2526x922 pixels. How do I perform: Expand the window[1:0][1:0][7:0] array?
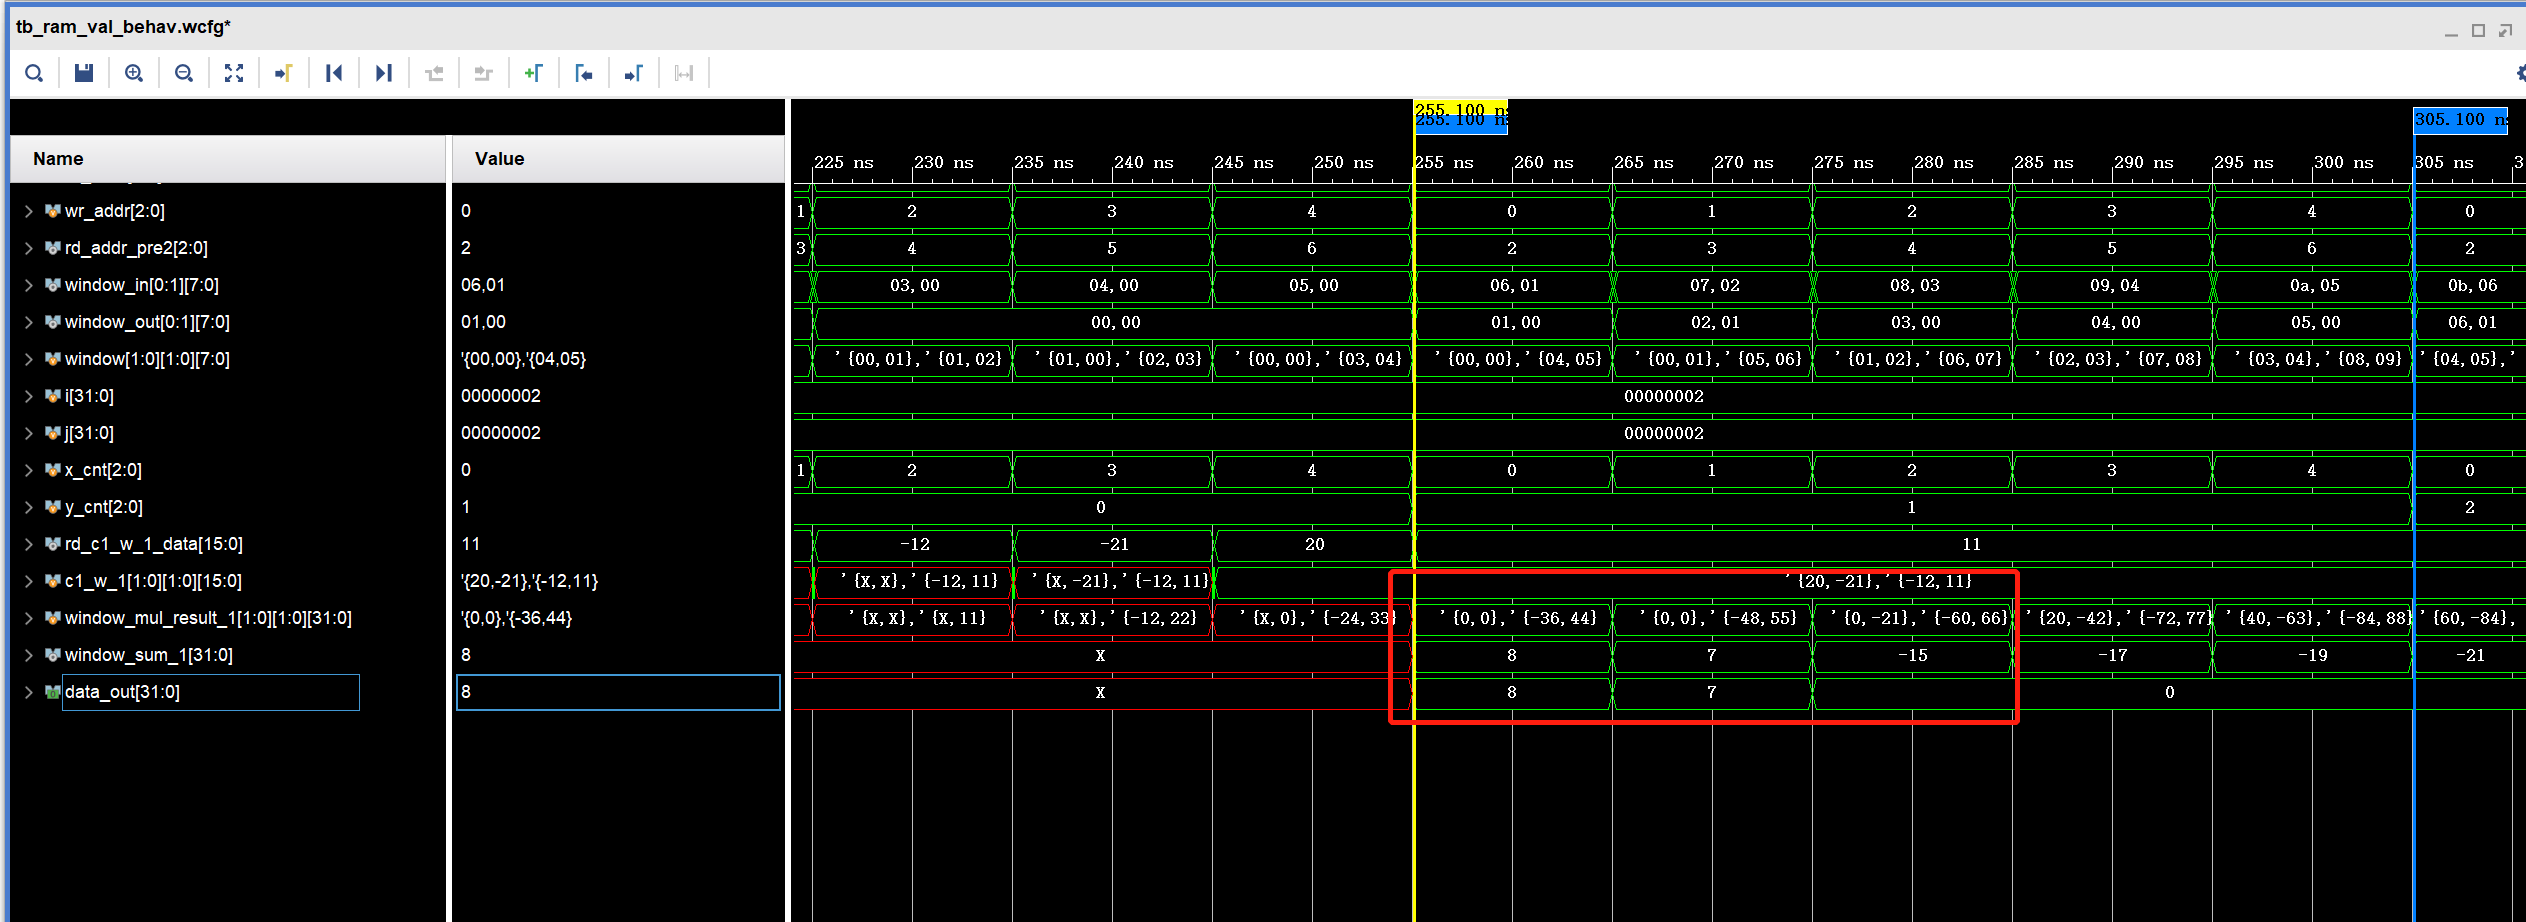click(x=28, y=359)
